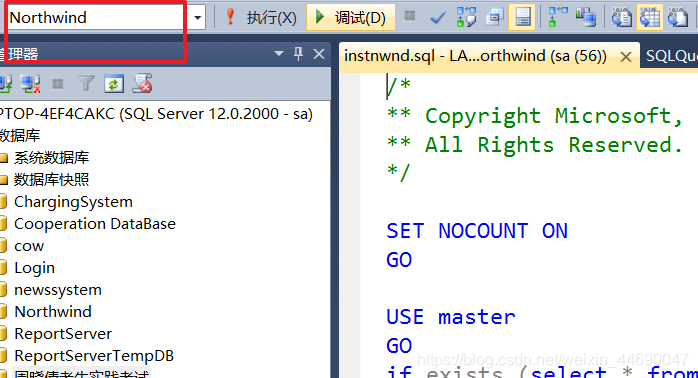
Task: Click the gray Cancel Executing Query square
Action: (410, 16)
